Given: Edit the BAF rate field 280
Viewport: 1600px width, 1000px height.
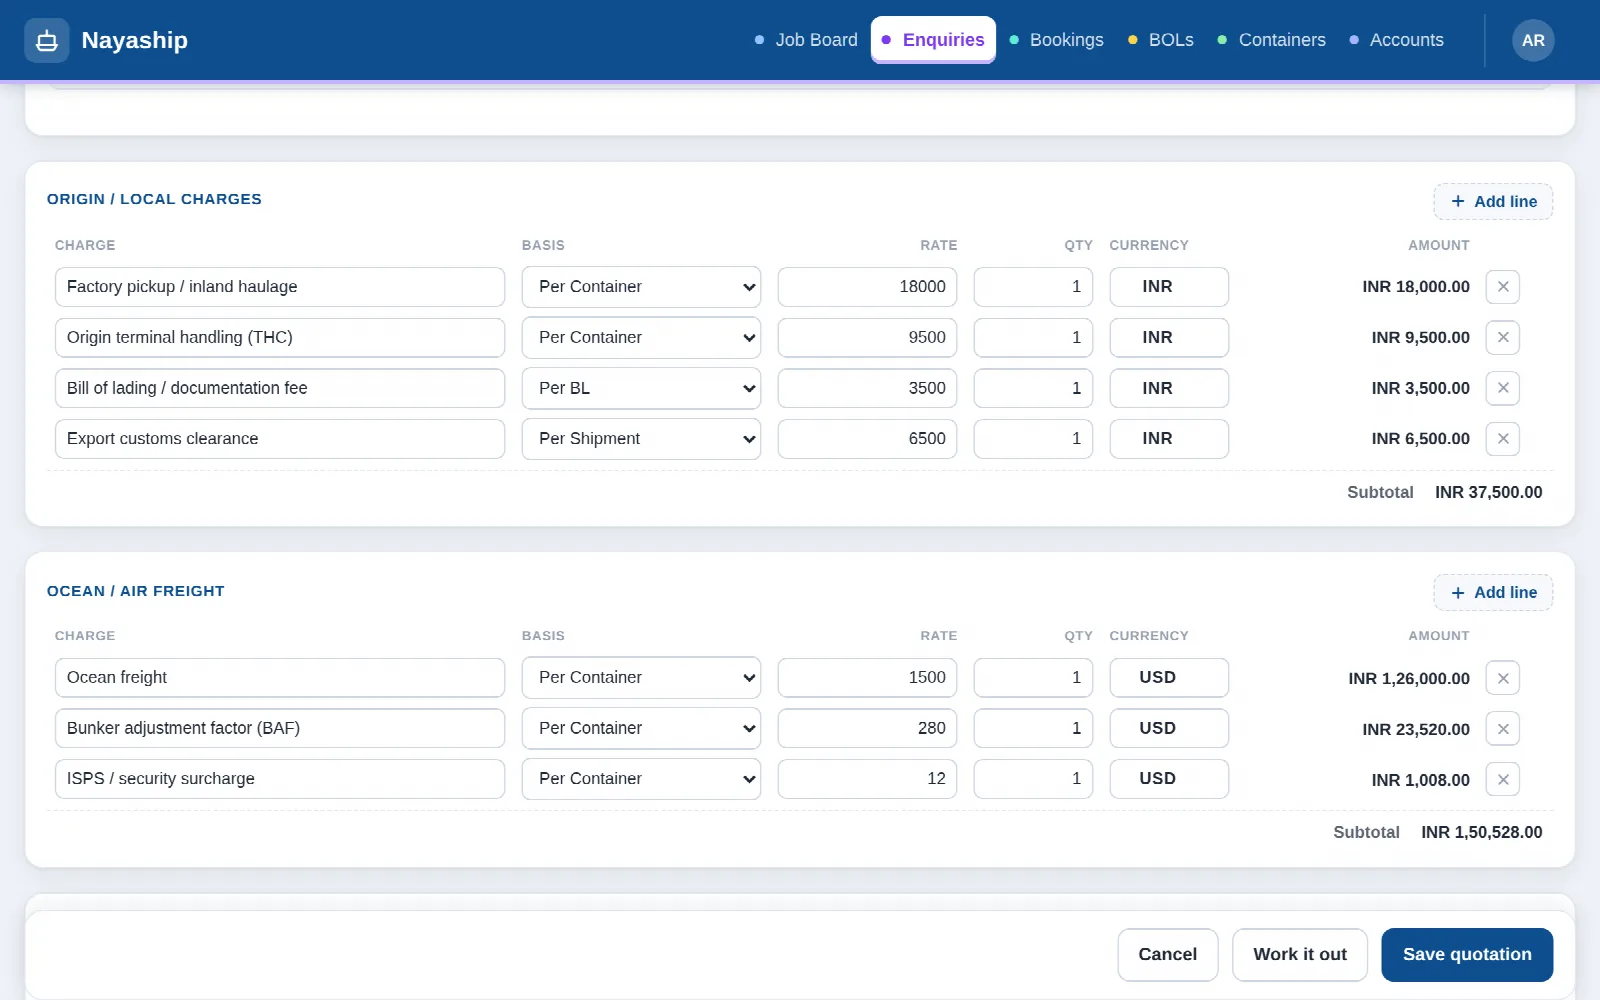Looking at the screenshot, I should point(867,728).
